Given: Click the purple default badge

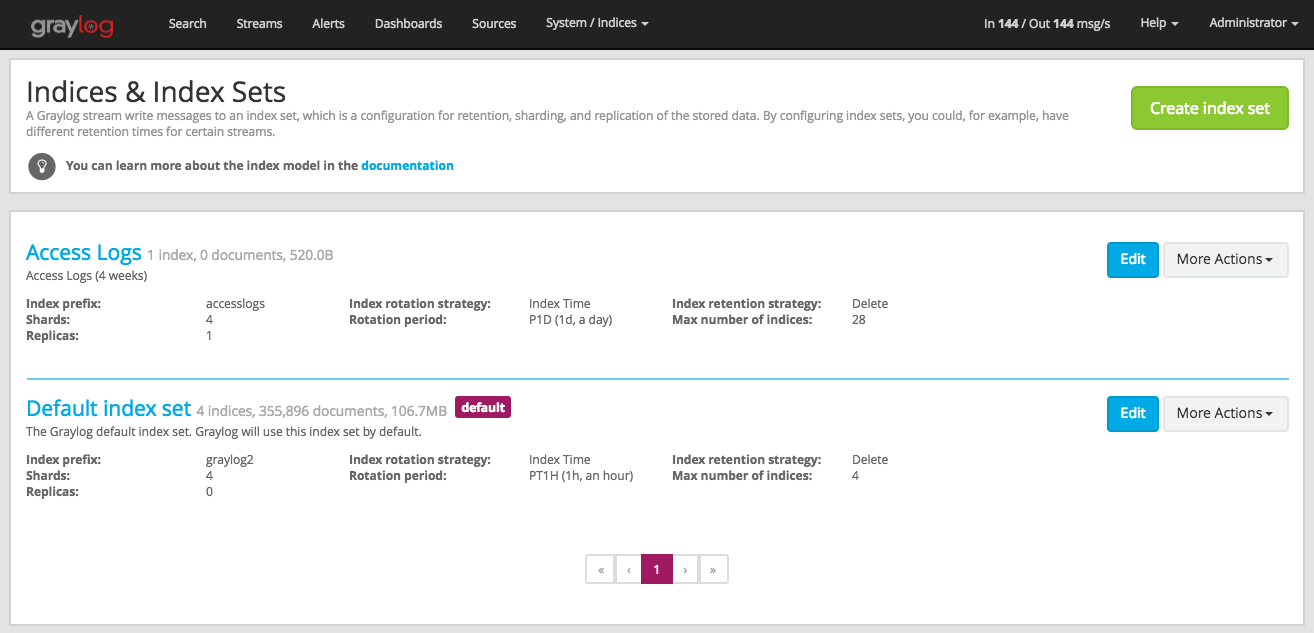Looking at the screenshot, I should point(483,407).
